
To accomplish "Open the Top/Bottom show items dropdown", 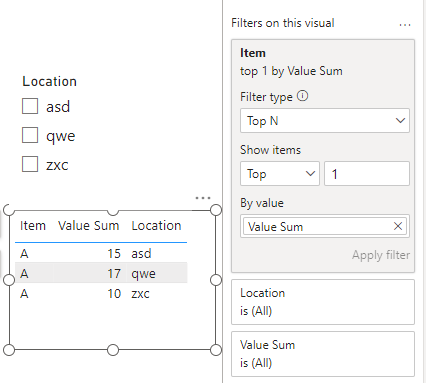I will [x=280, y=174].
